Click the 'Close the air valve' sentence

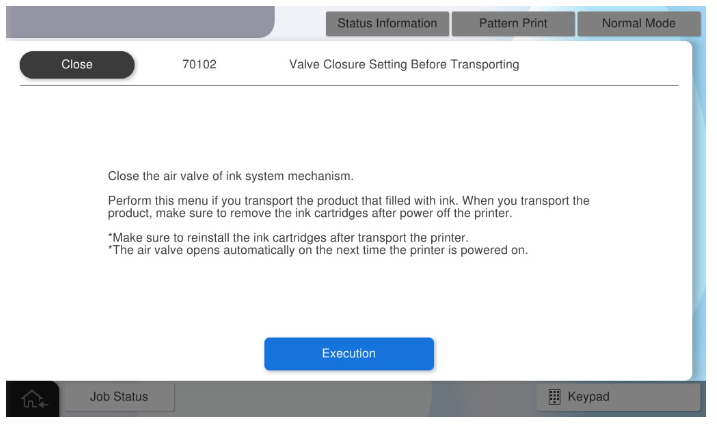pos(231,177)
